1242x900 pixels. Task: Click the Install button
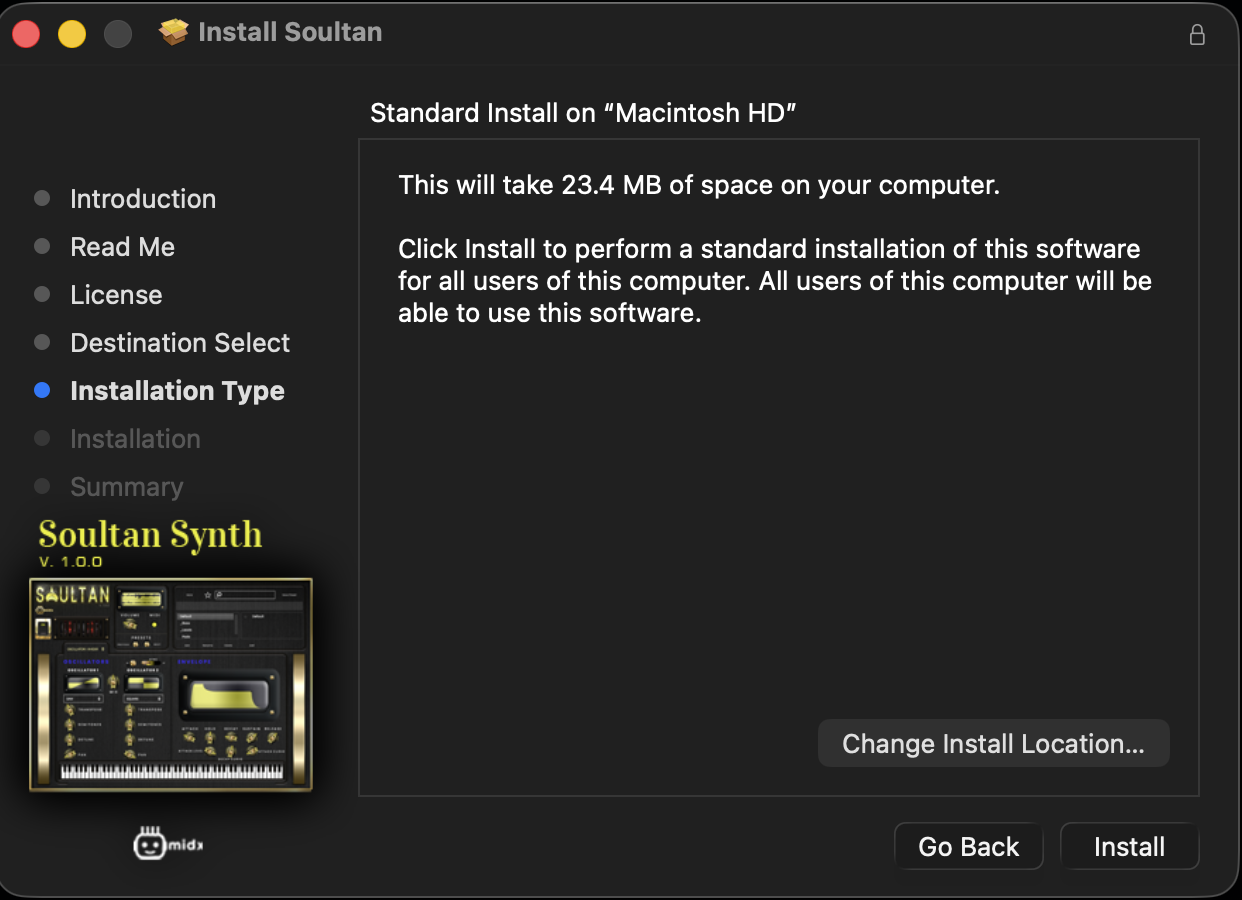[1129, 846]
